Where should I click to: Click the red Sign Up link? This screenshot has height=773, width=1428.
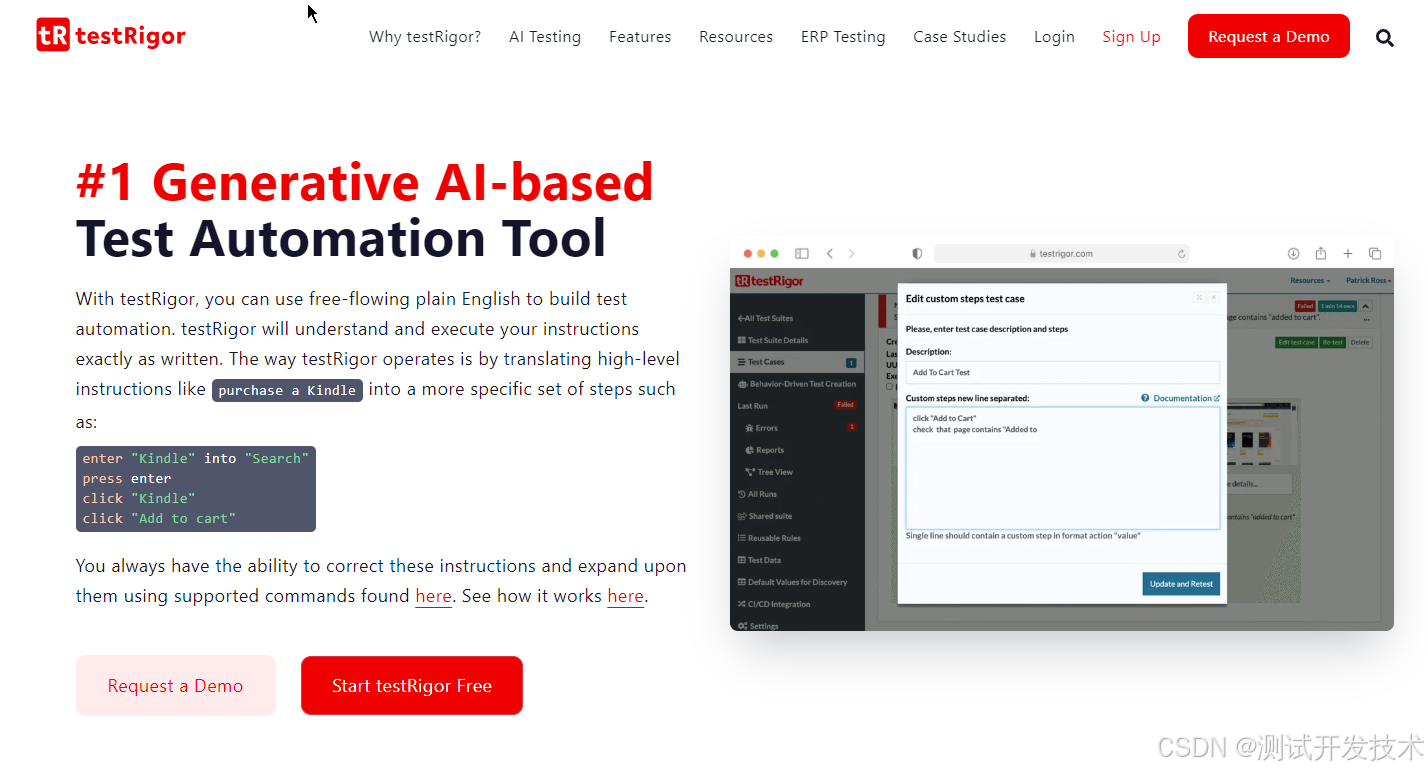(1131, 37)
